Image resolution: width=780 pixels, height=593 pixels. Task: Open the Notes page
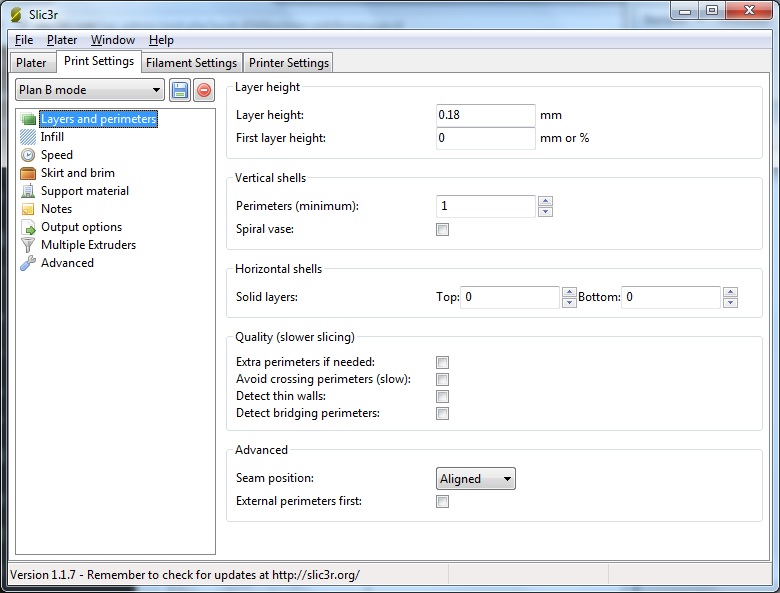56,209
